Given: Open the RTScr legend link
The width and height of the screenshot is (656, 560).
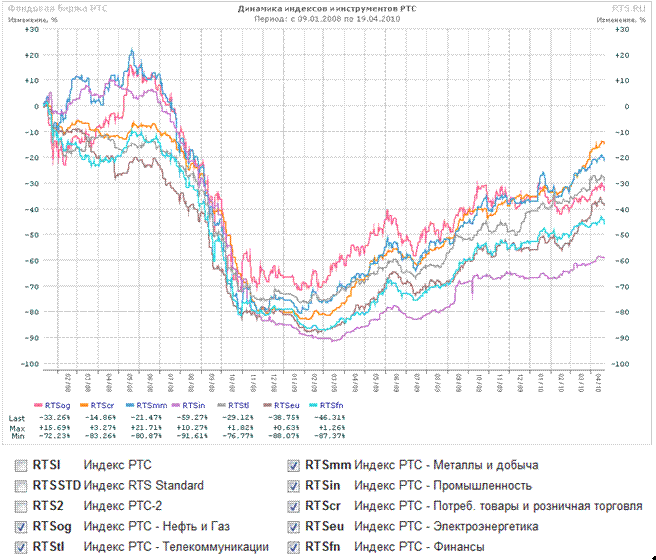Looking at the screenshot, I should (102, 405).
